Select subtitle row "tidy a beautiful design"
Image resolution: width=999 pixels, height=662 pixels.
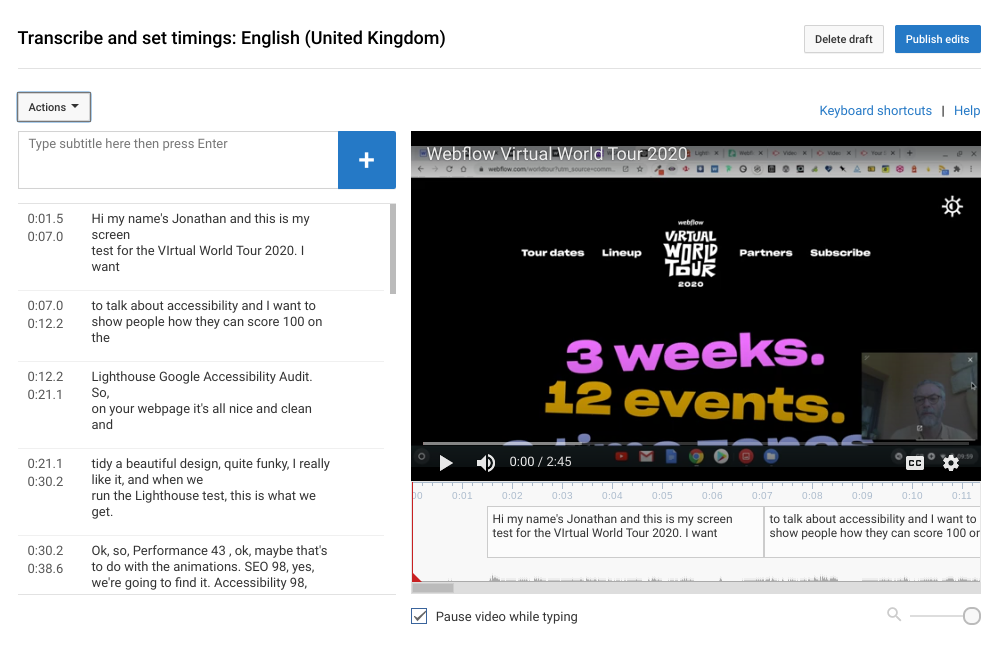pos(201,492)
